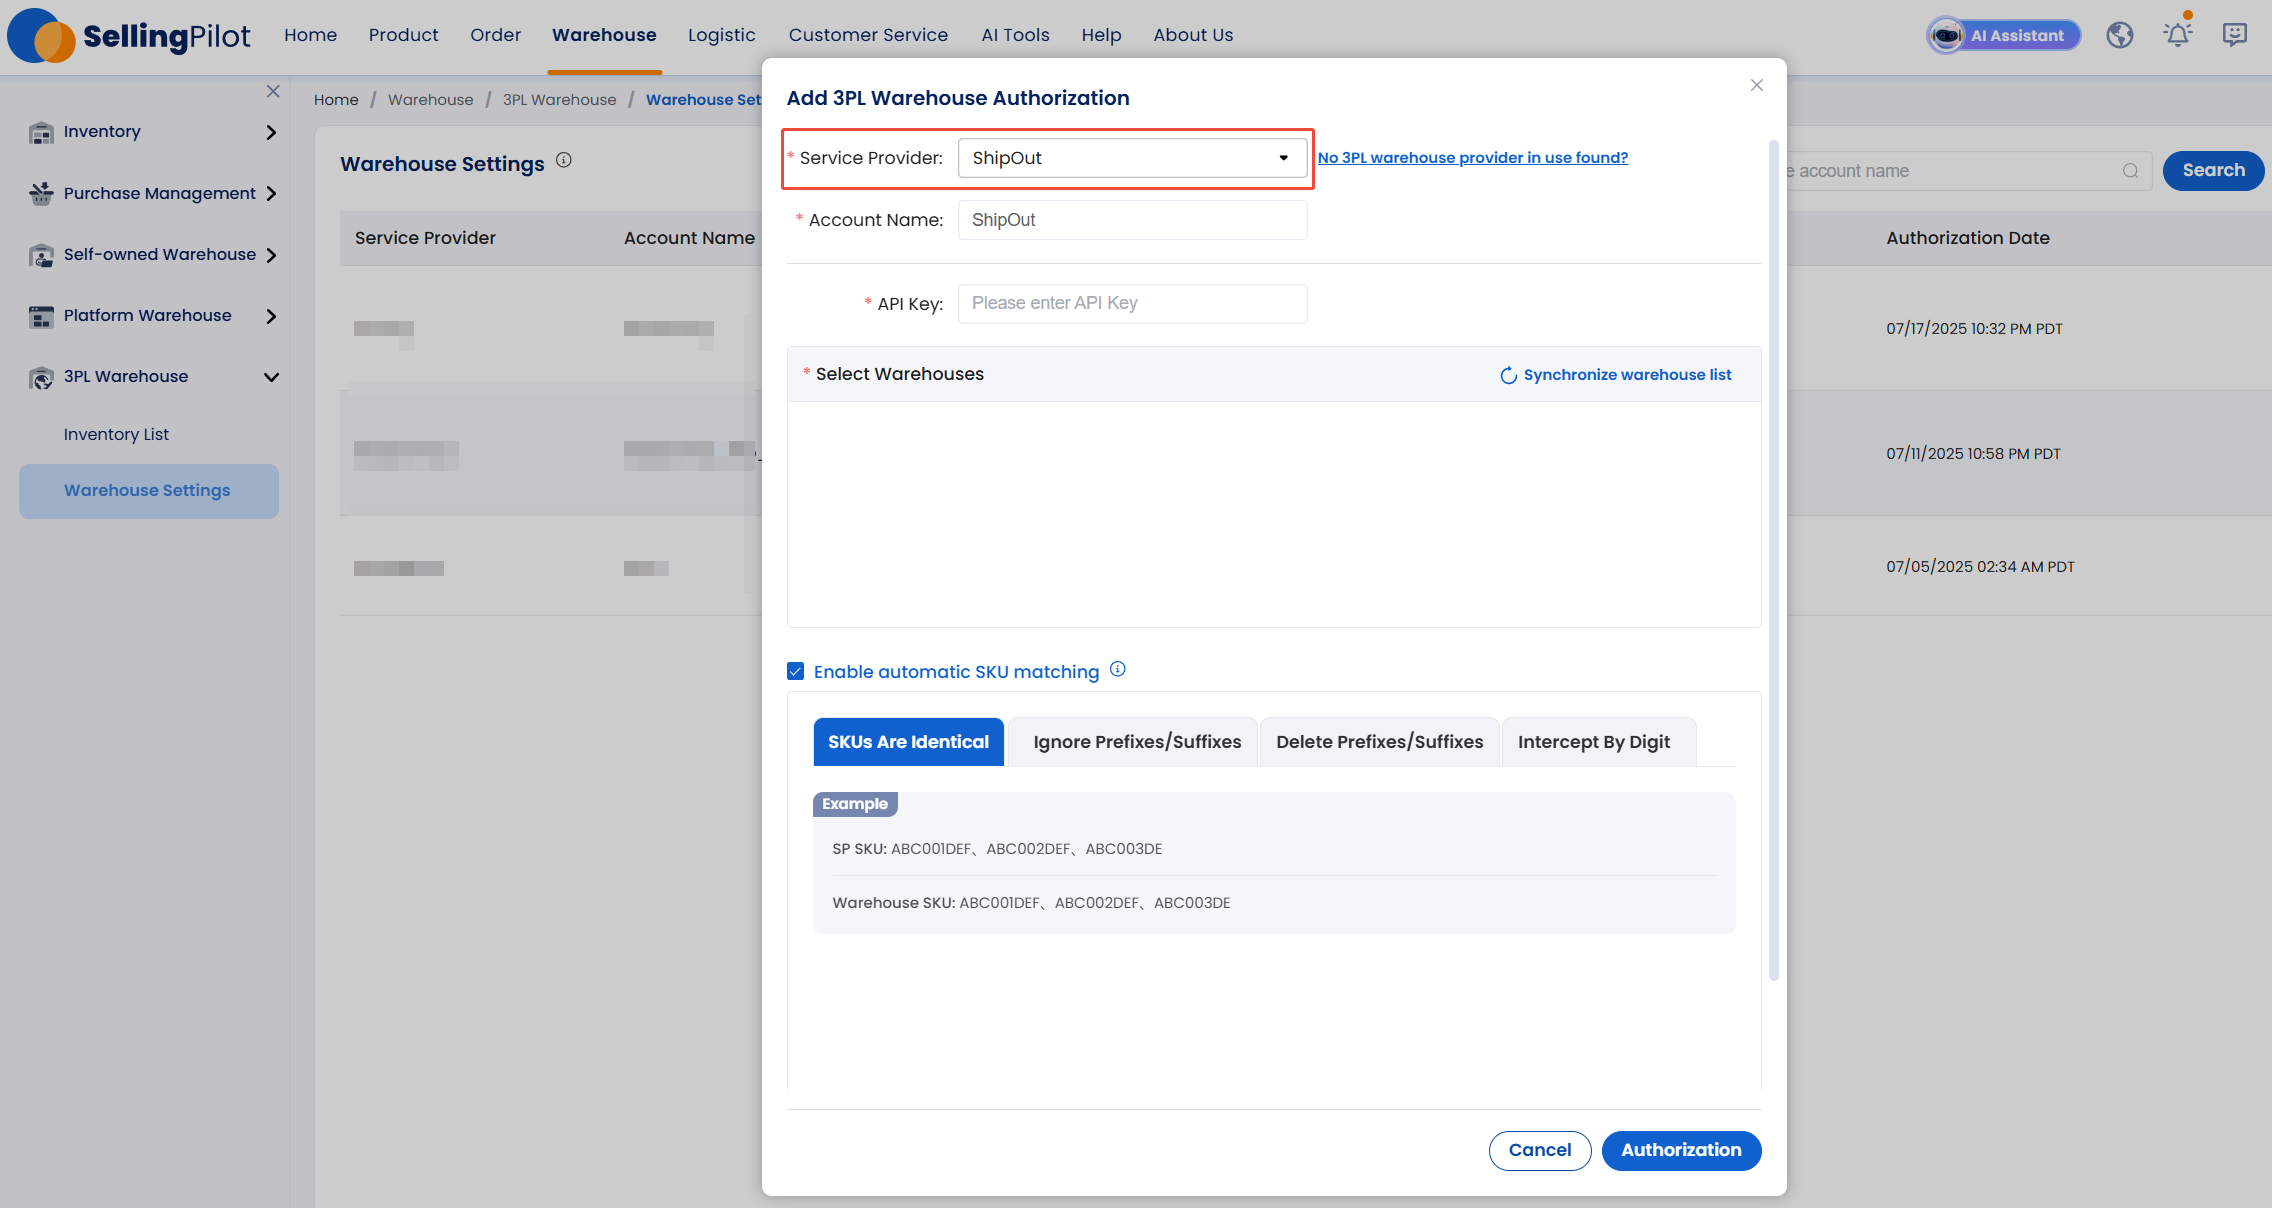The width and height of the screenshot is (2272, 1208).
Task: Open the Home menu
Action: pyautogui.click(x=310, y=35)
